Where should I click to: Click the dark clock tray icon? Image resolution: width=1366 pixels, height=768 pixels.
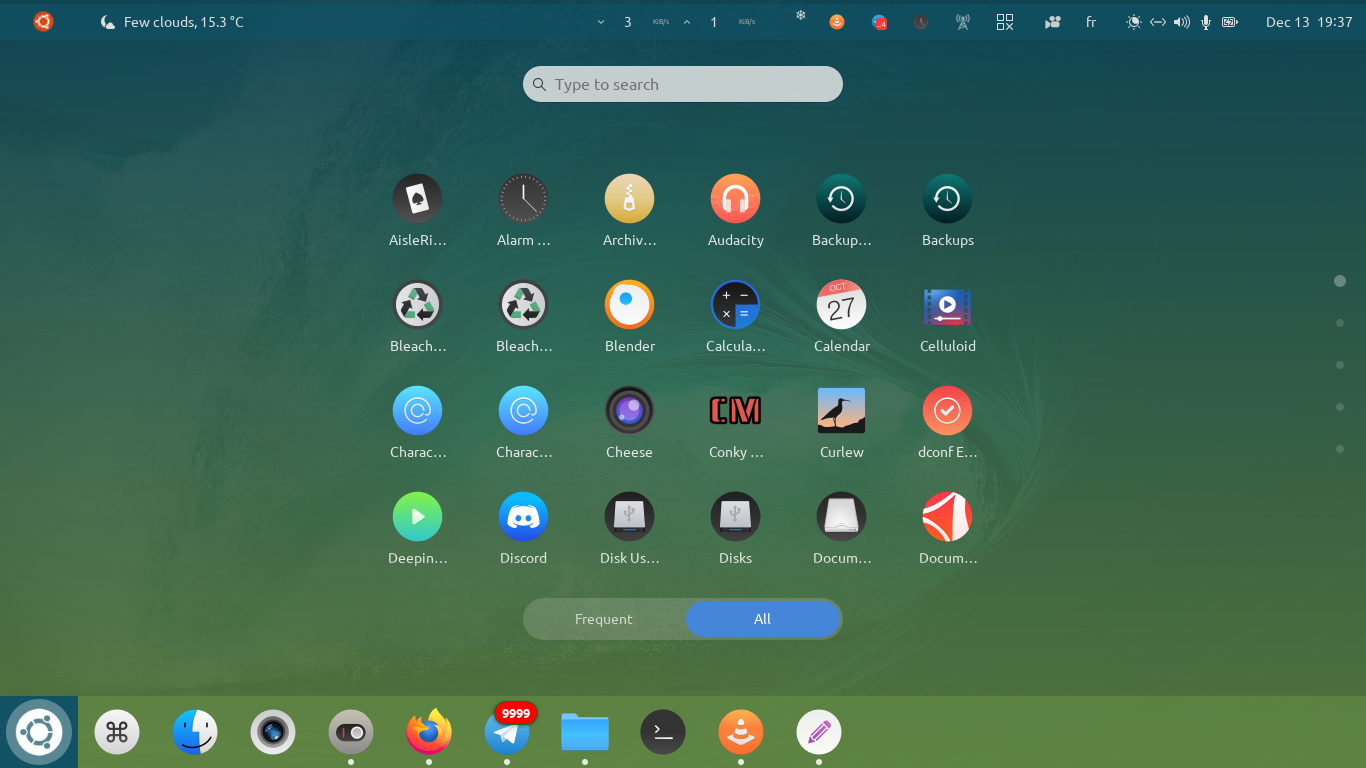pos(921,21)
